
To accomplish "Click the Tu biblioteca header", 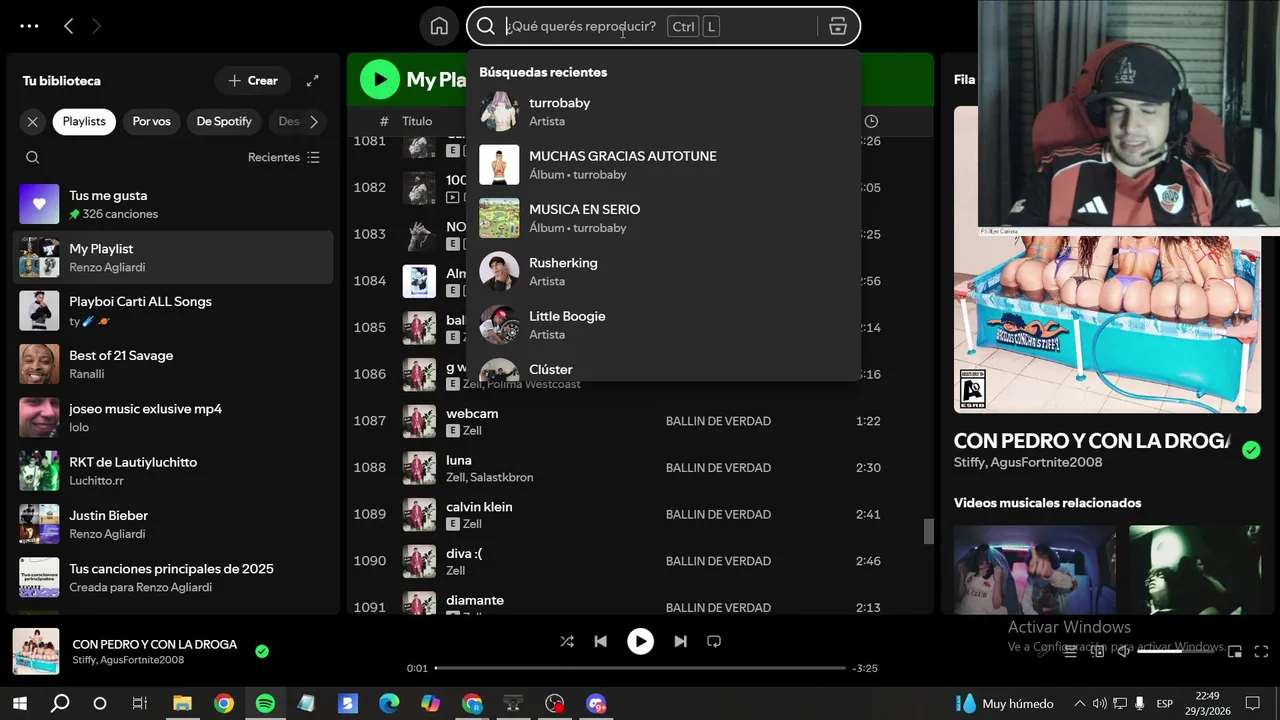I will (x=62, y=81).
